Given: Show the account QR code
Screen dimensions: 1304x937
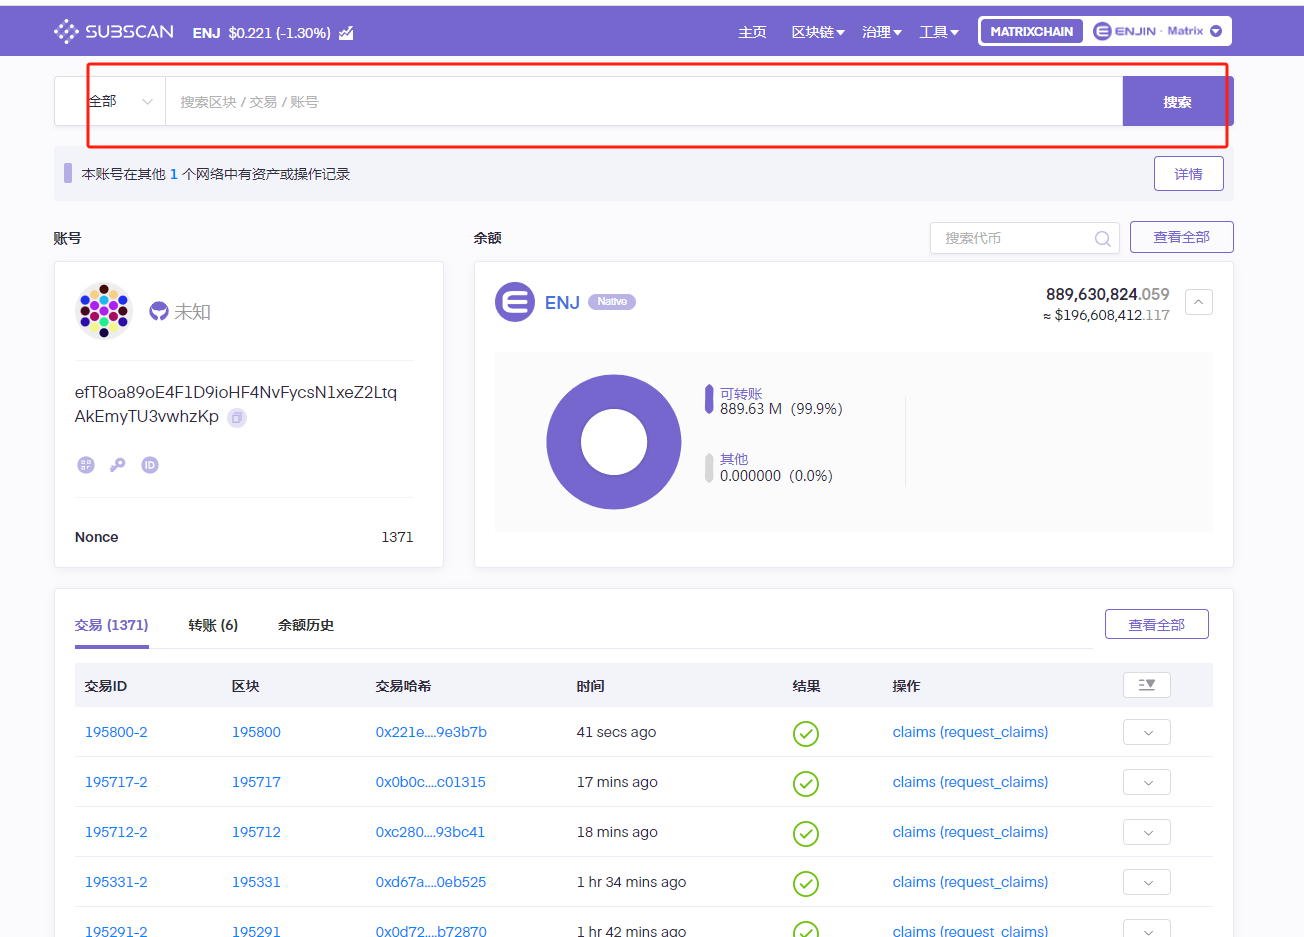Looking at the screenshot, I should click(86, 465).
